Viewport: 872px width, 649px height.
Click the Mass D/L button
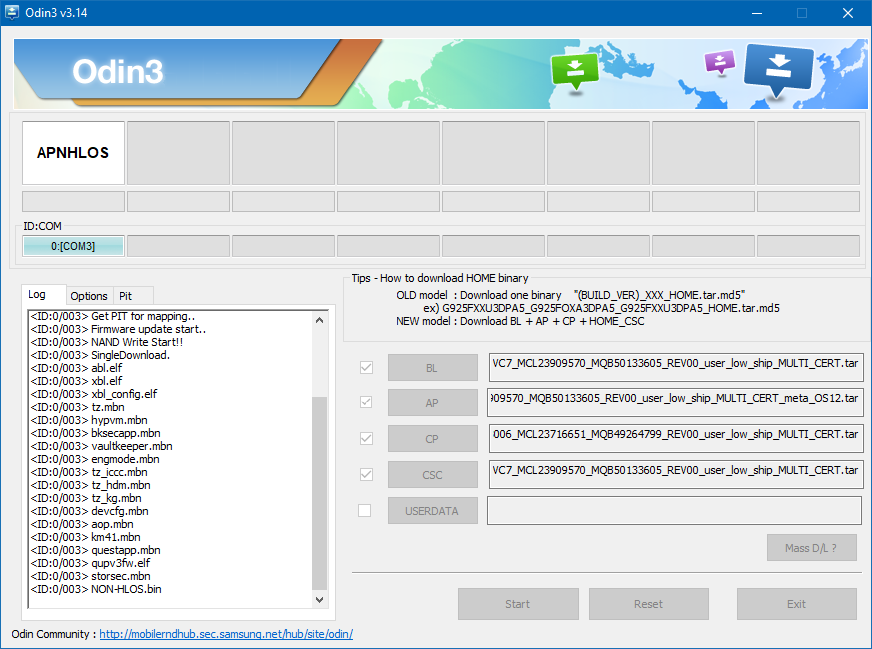pyautogui.click(x=811, y=548)
